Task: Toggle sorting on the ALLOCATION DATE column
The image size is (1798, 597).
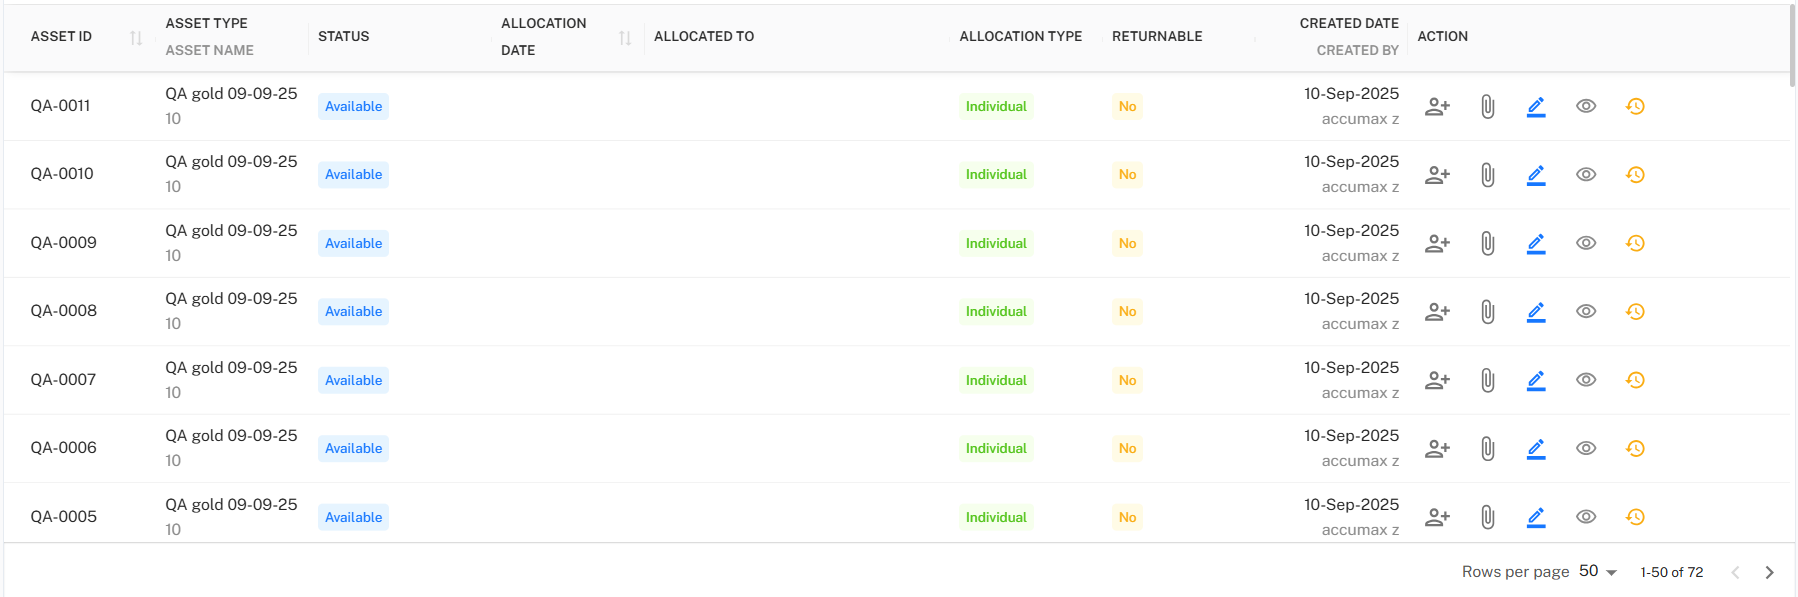Action: (626, 37)
